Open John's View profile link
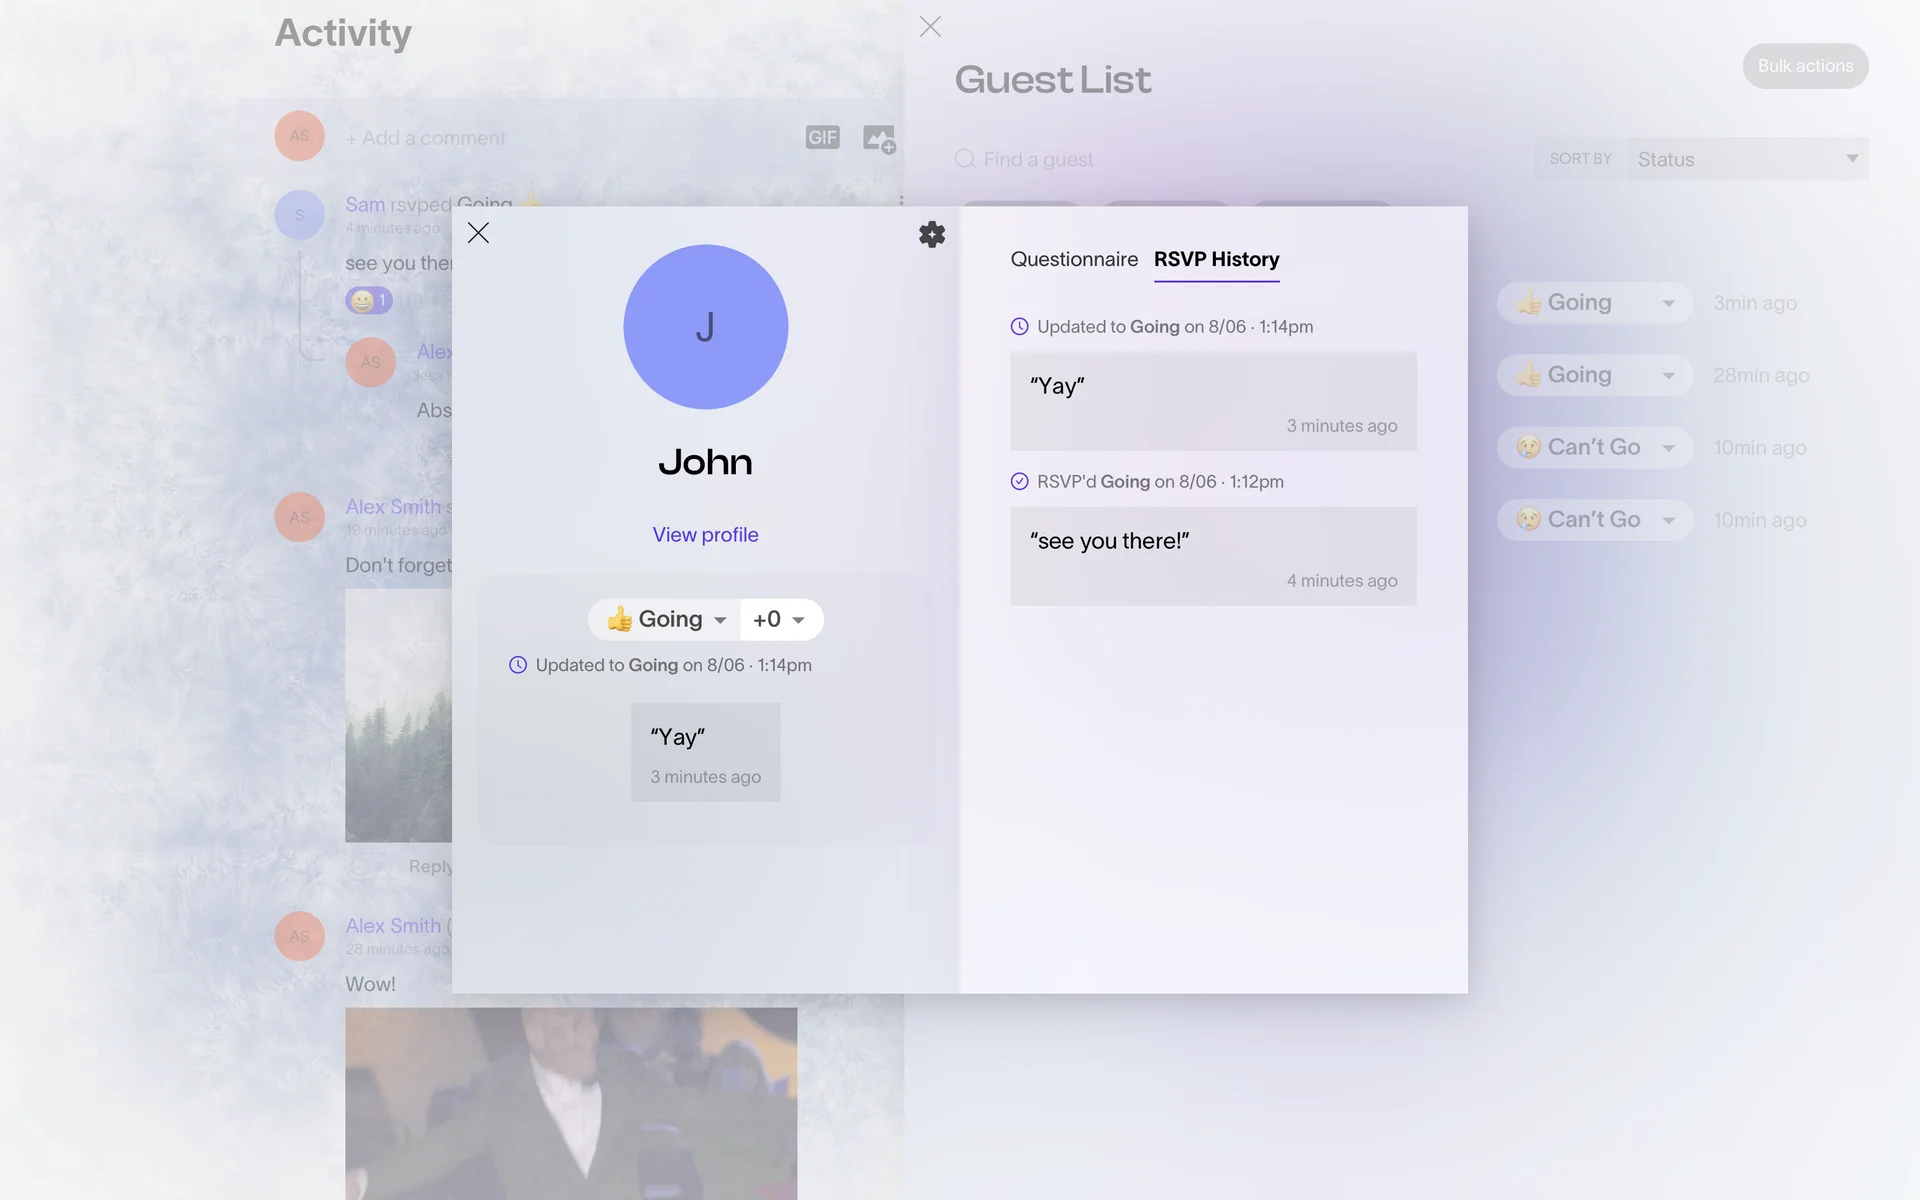This screenshot has width=1920, height=1200. [x=705, y=535]
